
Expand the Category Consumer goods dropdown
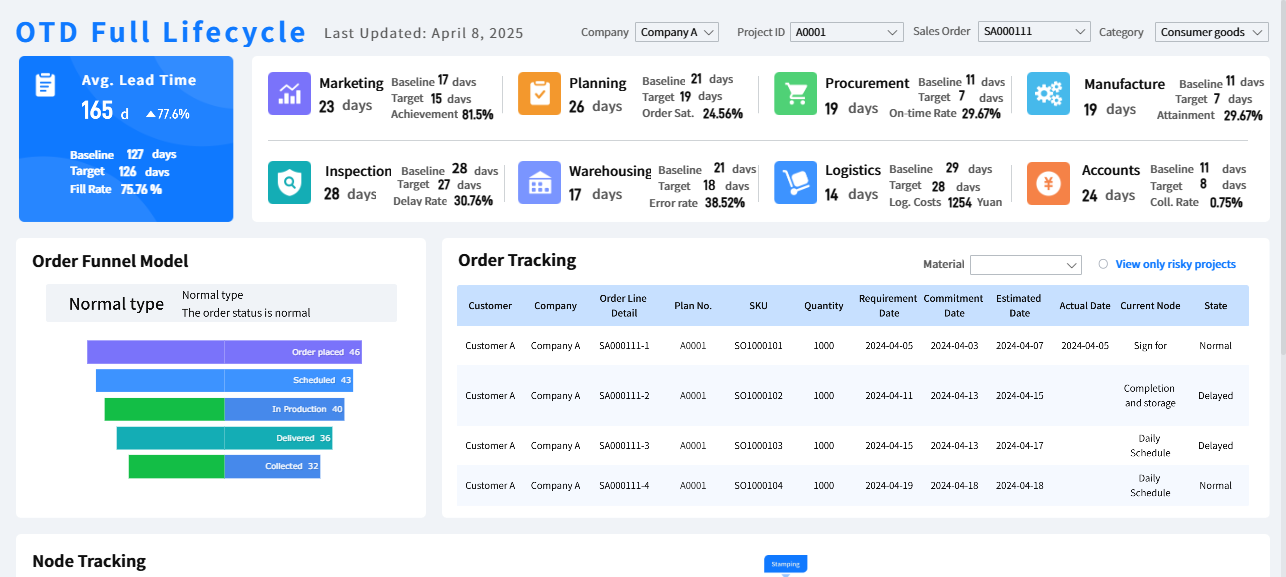(x=1211, y=32)
